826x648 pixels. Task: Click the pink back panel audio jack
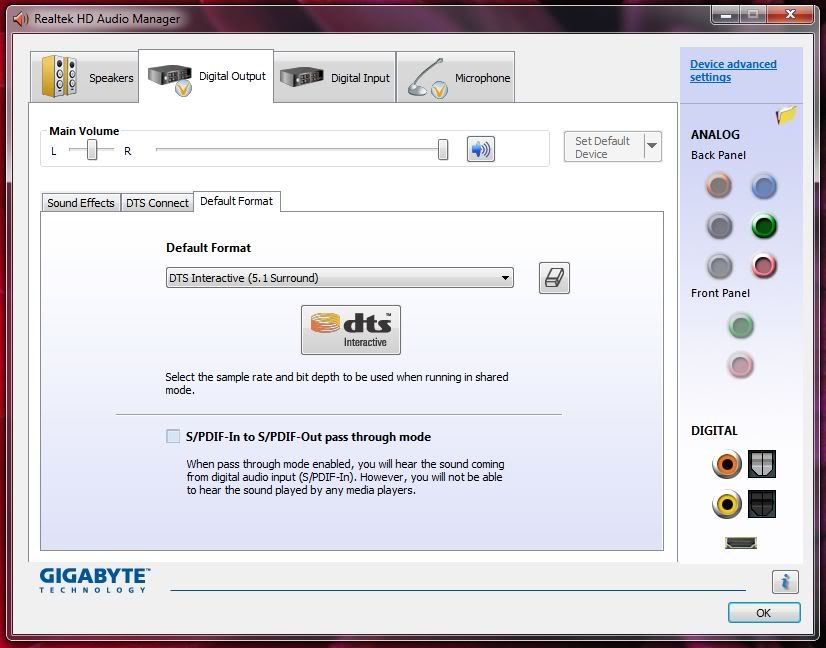[x=764, y=266]
